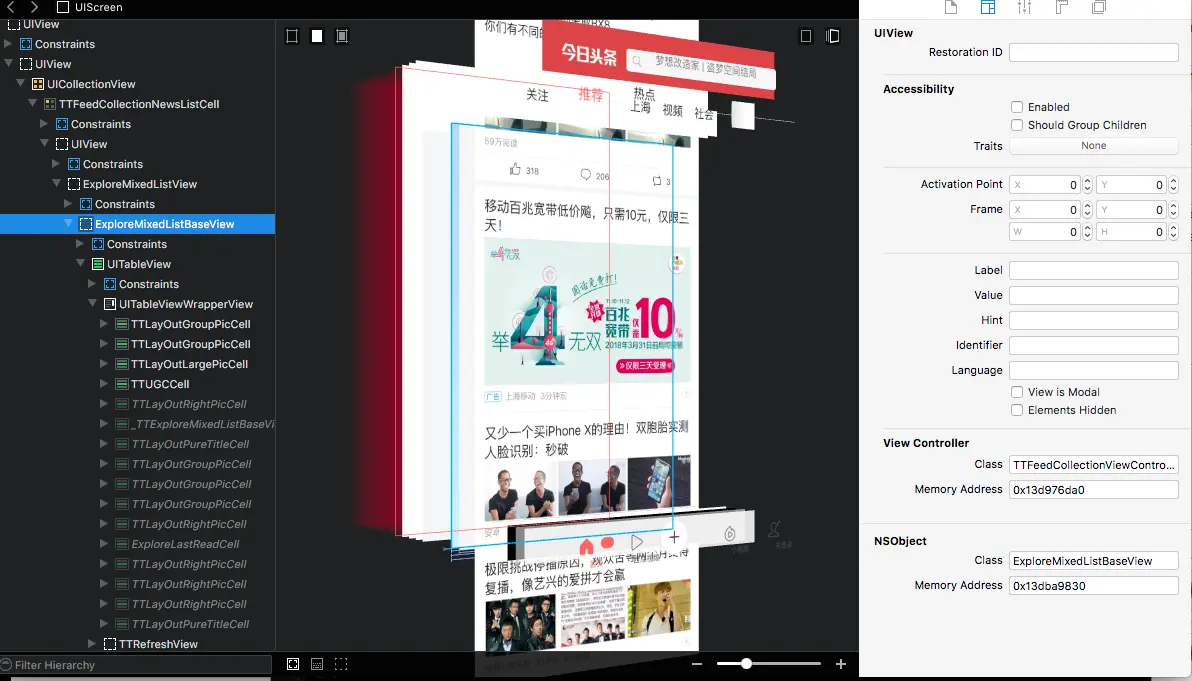Select the TTFeedCollectionNewsListCell row
The height and width of the screenshot is (681, 1192).
138,104
